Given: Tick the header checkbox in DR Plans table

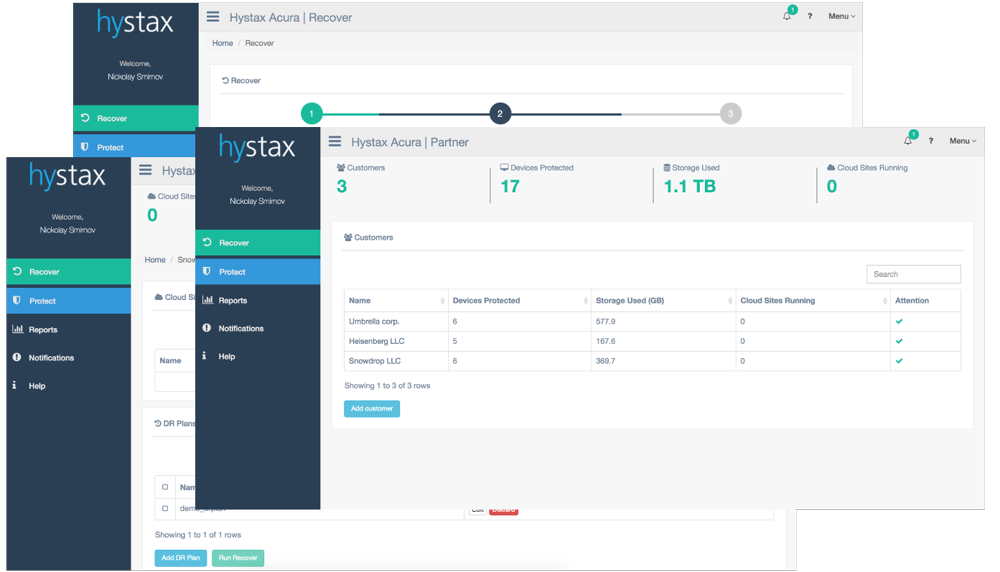Looking at the screenshot, I should coord(165,487).
